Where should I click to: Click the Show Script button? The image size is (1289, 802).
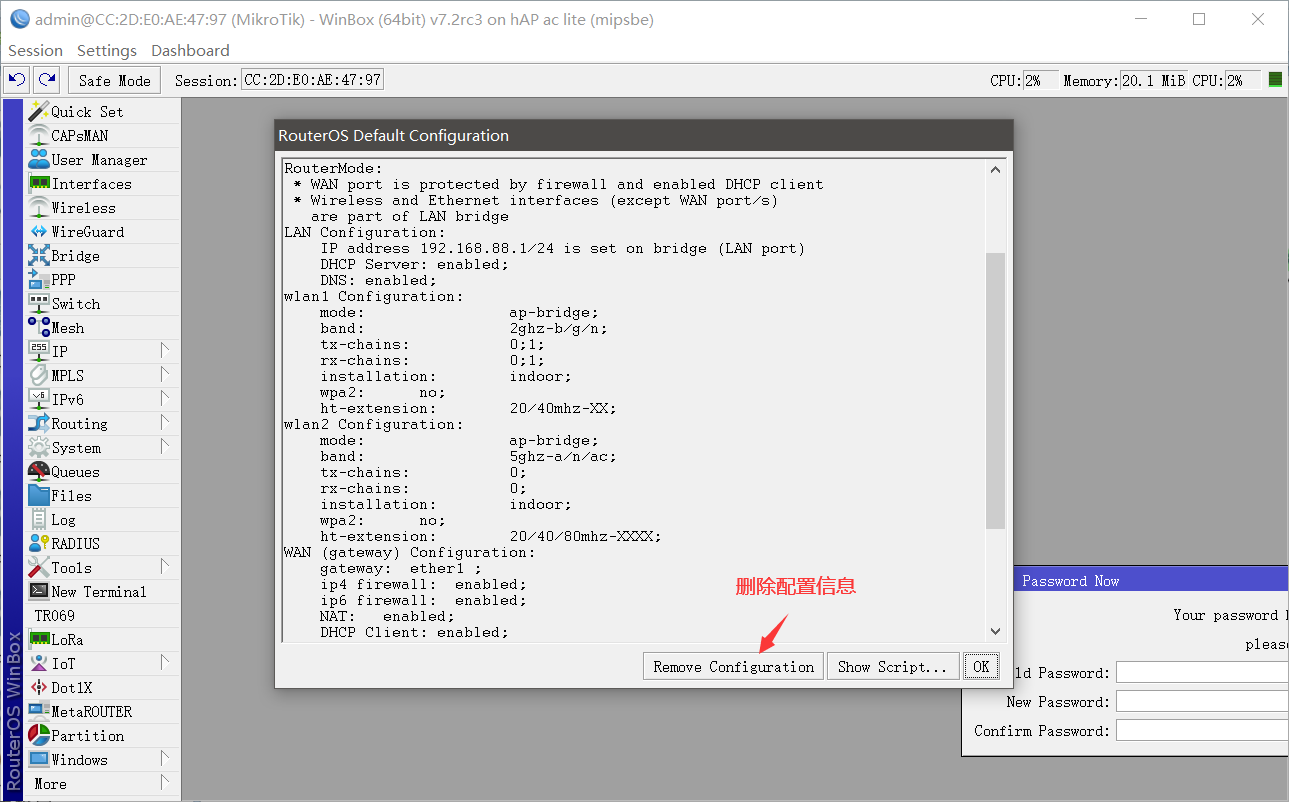[x=892, y=666]
